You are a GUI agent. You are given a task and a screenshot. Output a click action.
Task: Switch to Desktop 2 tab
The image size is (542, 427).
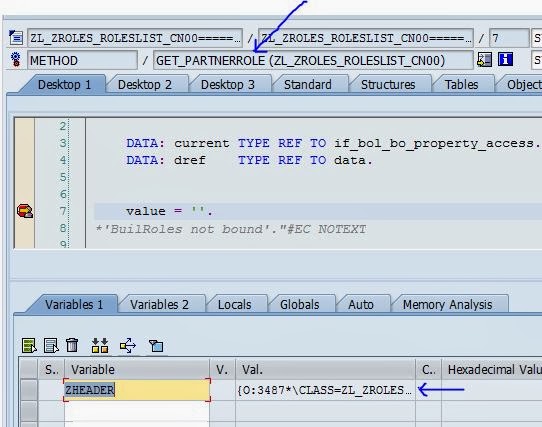[145, 85]
